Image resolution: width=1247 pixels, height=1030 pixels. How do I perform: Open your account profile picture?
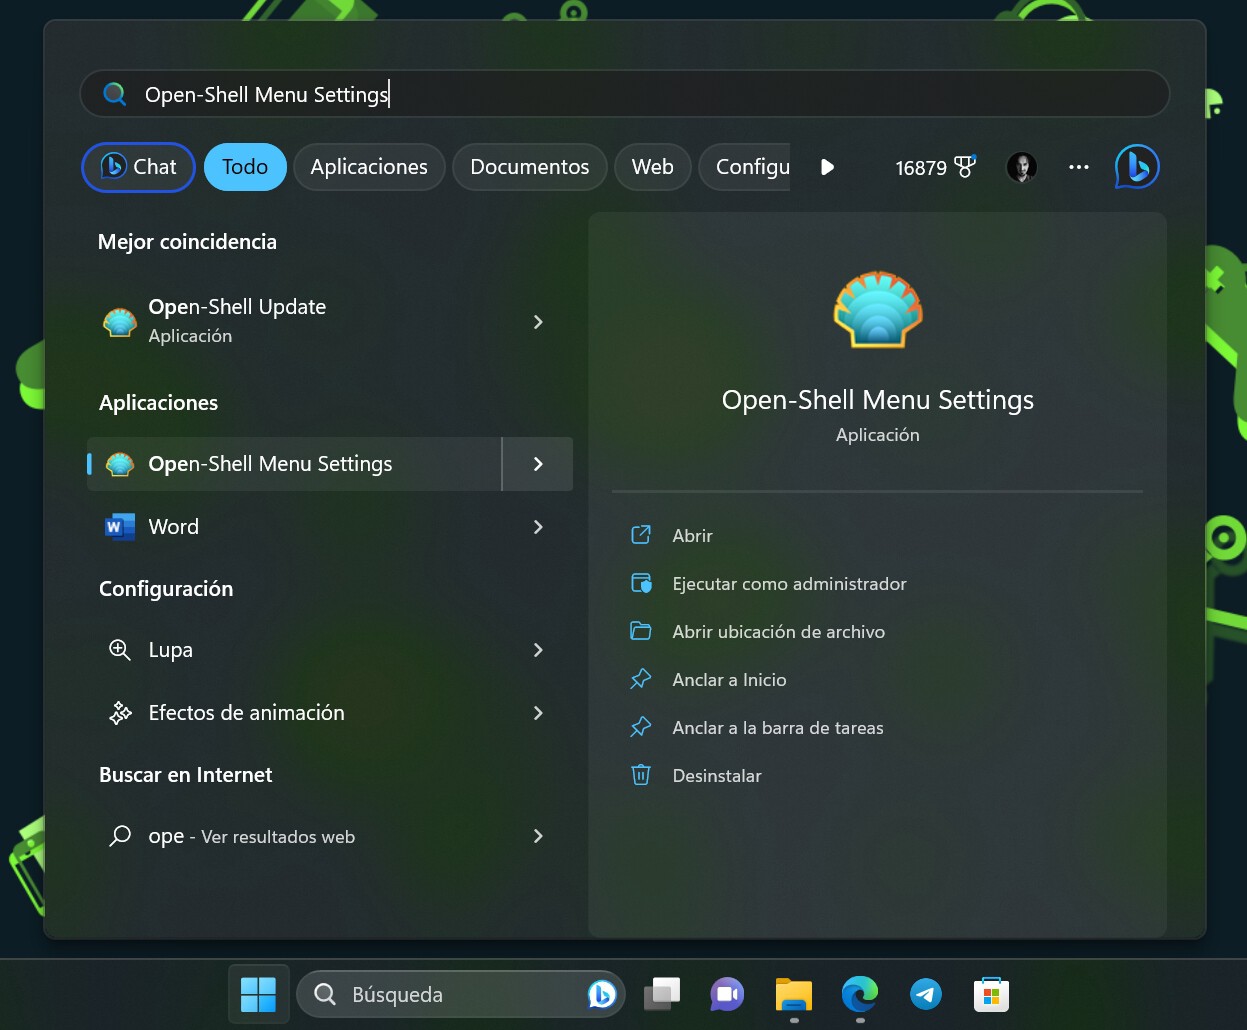[x=1021, y=167]
